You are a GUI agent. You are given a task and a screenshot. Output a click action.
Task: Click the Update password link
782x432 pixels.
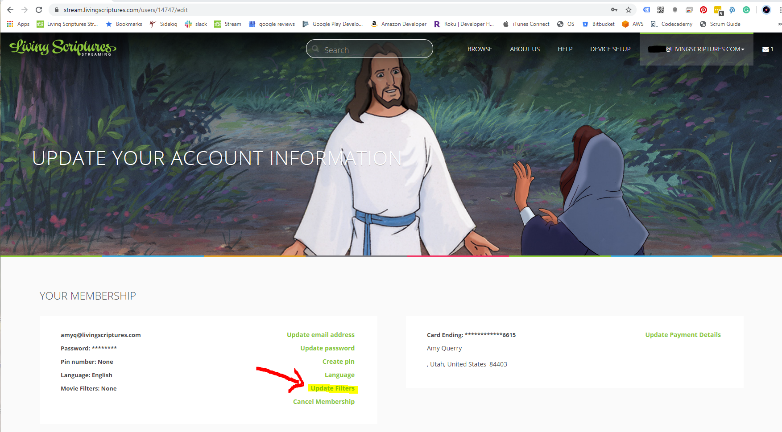click(327, 348)
